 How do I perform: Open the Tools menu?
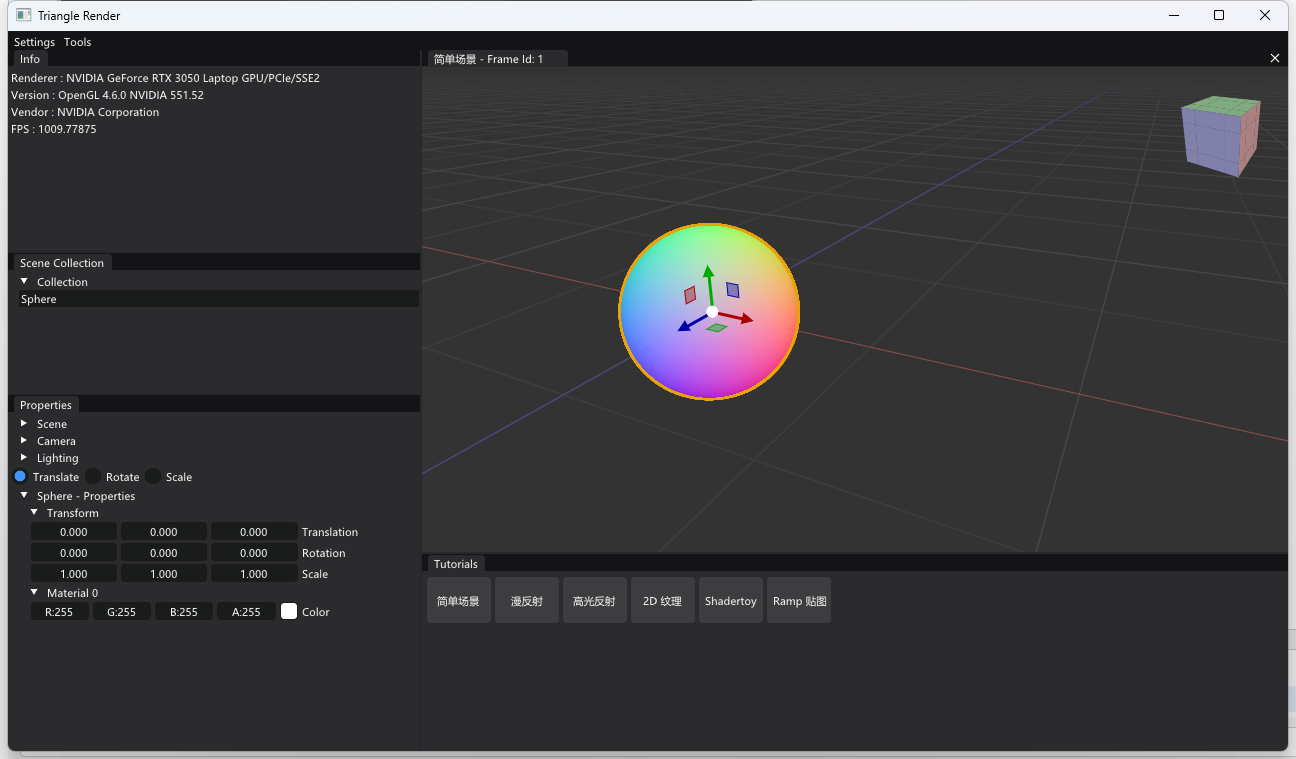[x=77, y=42]
